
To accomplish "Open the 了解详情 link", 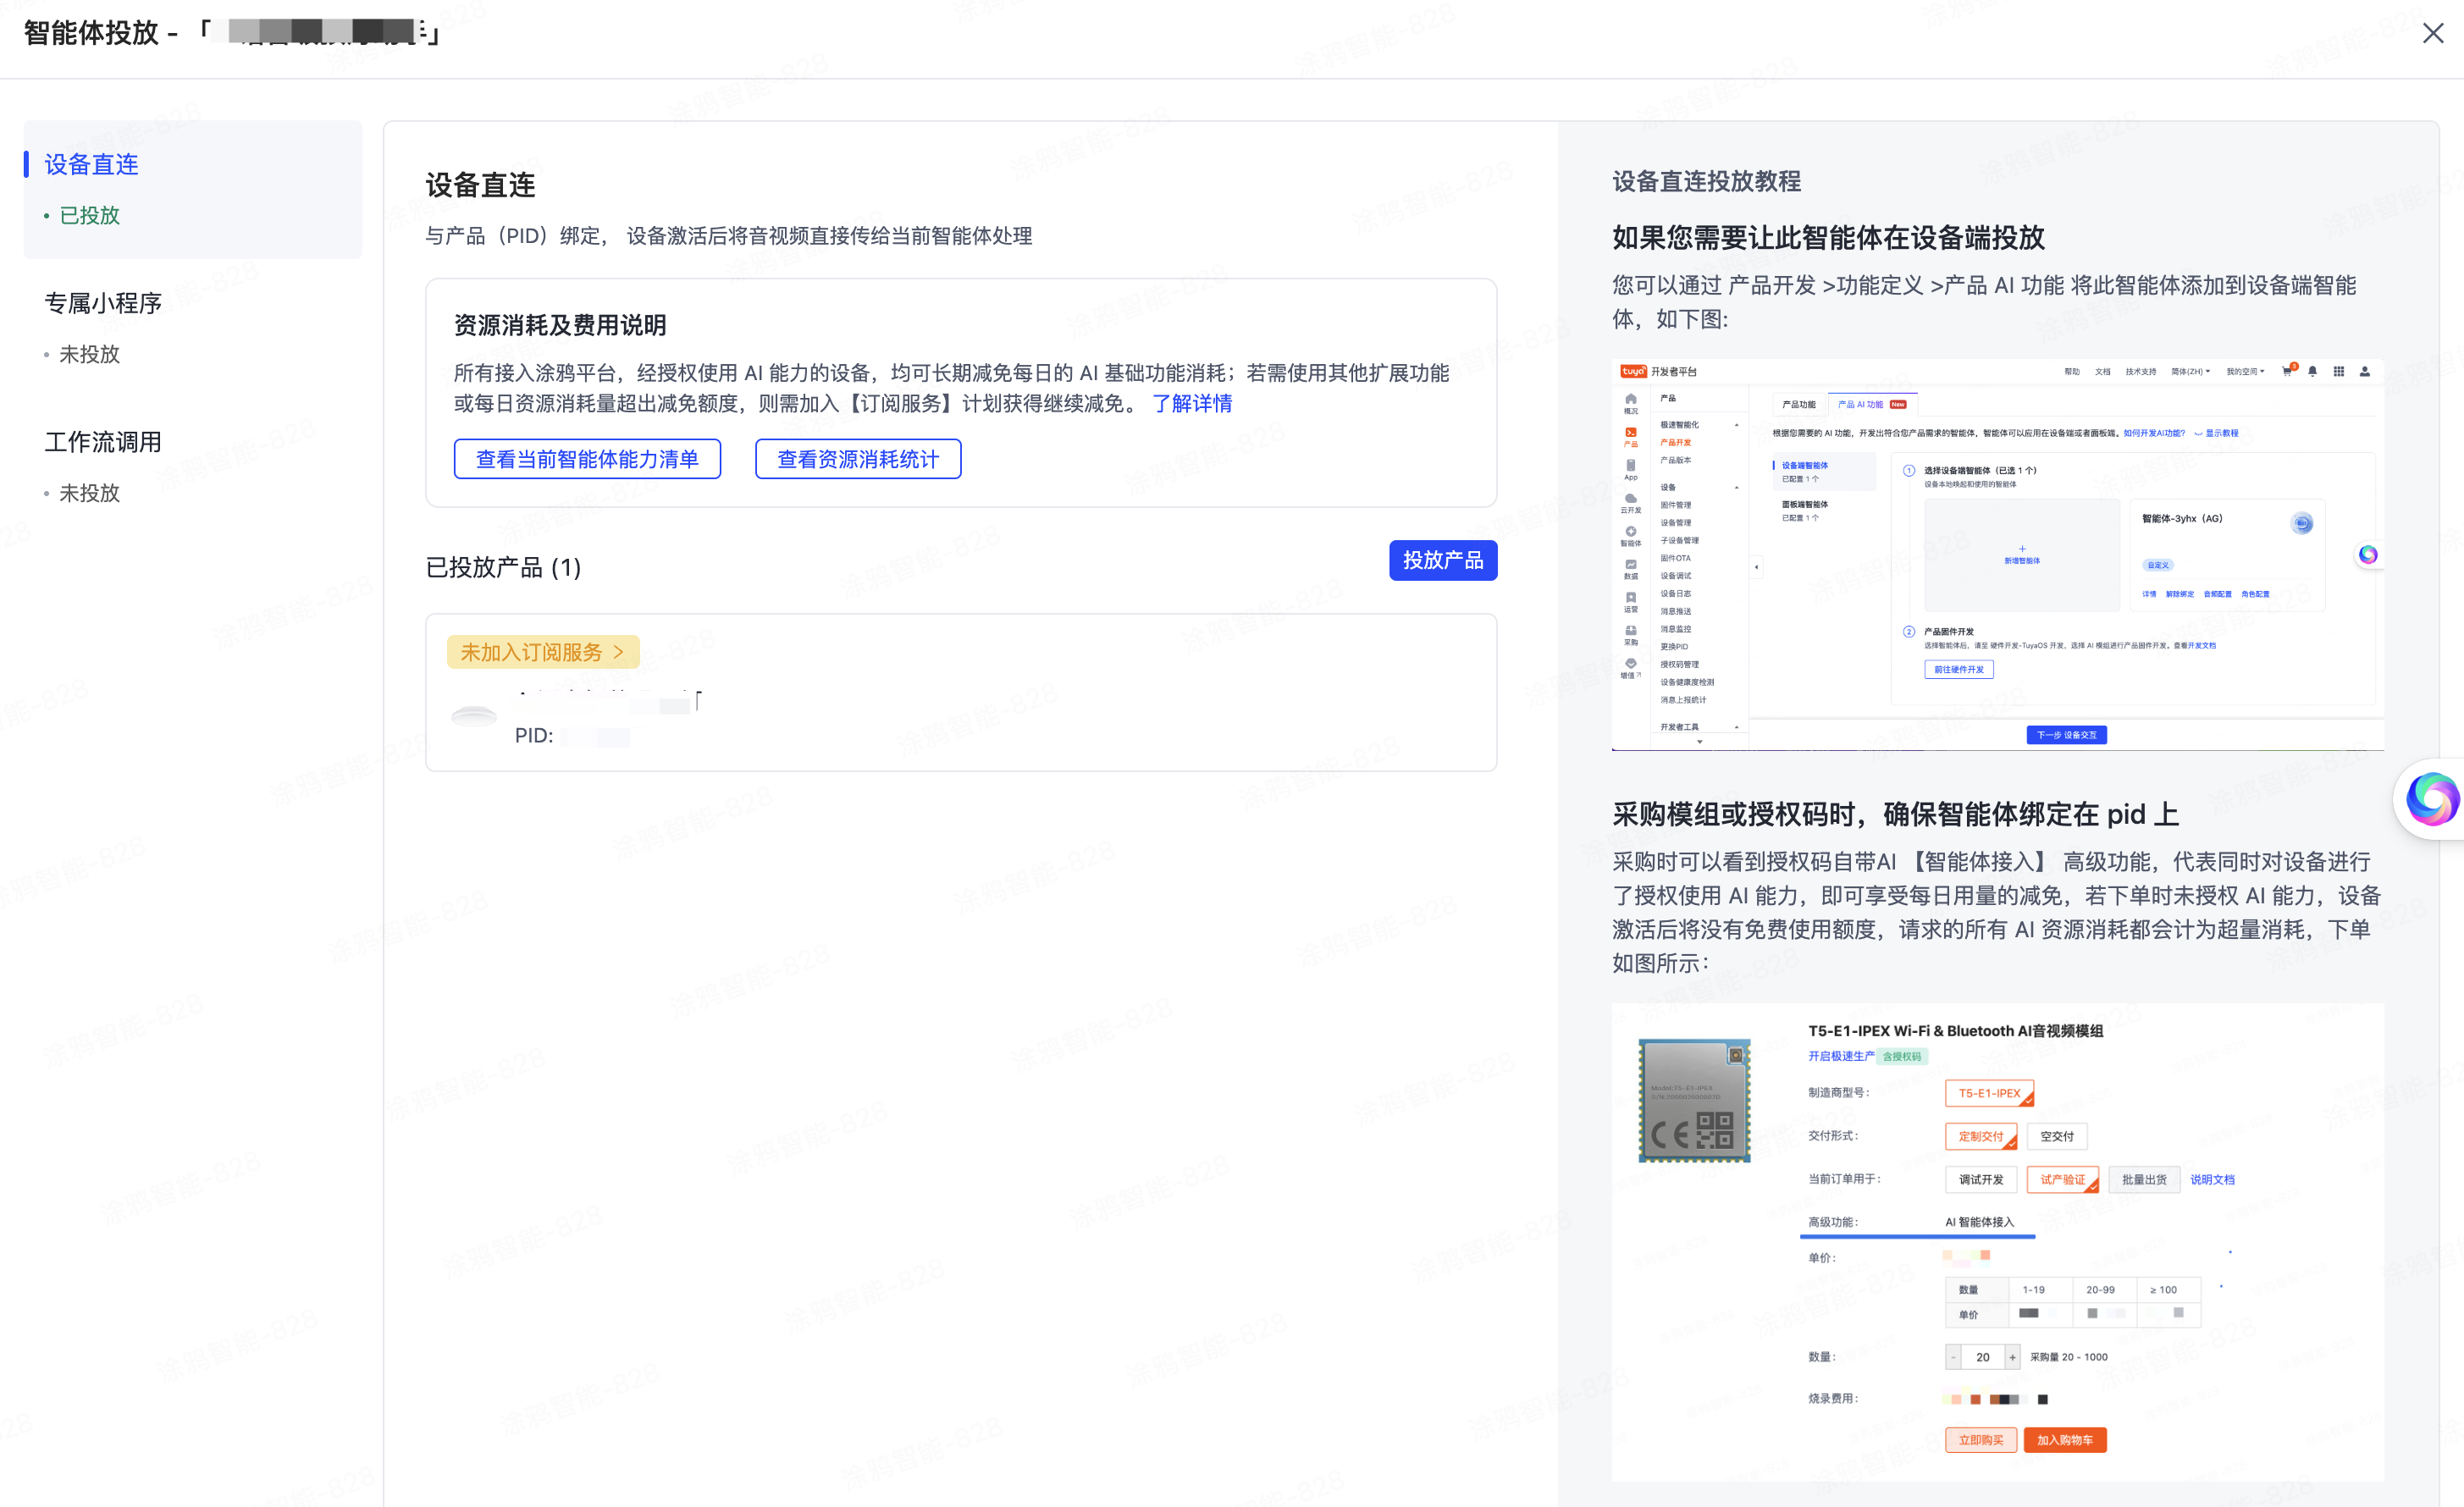I will coord(1192,404).
